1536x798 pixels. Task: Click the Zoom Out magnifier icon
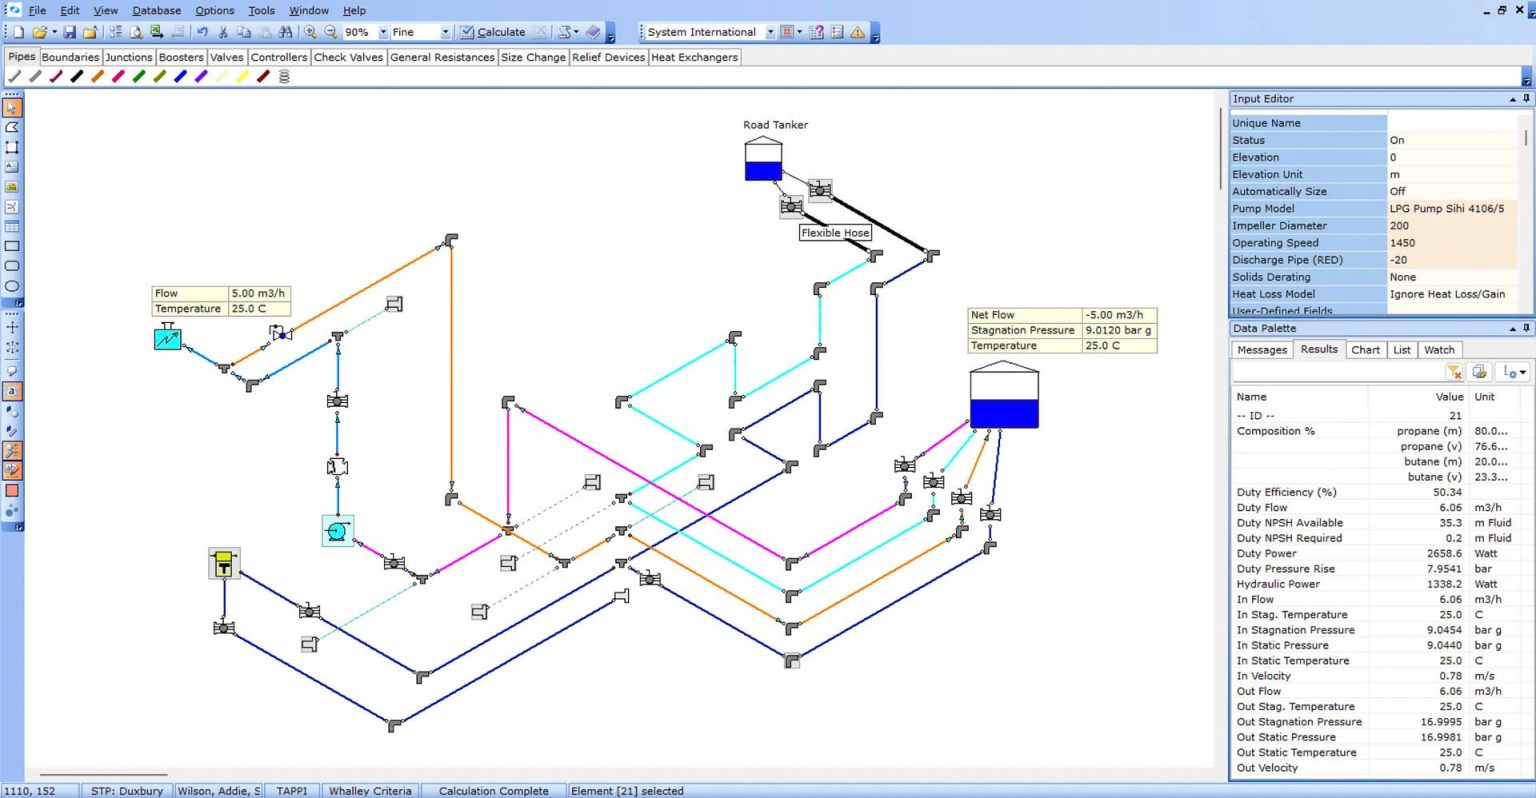click(331, 33)
